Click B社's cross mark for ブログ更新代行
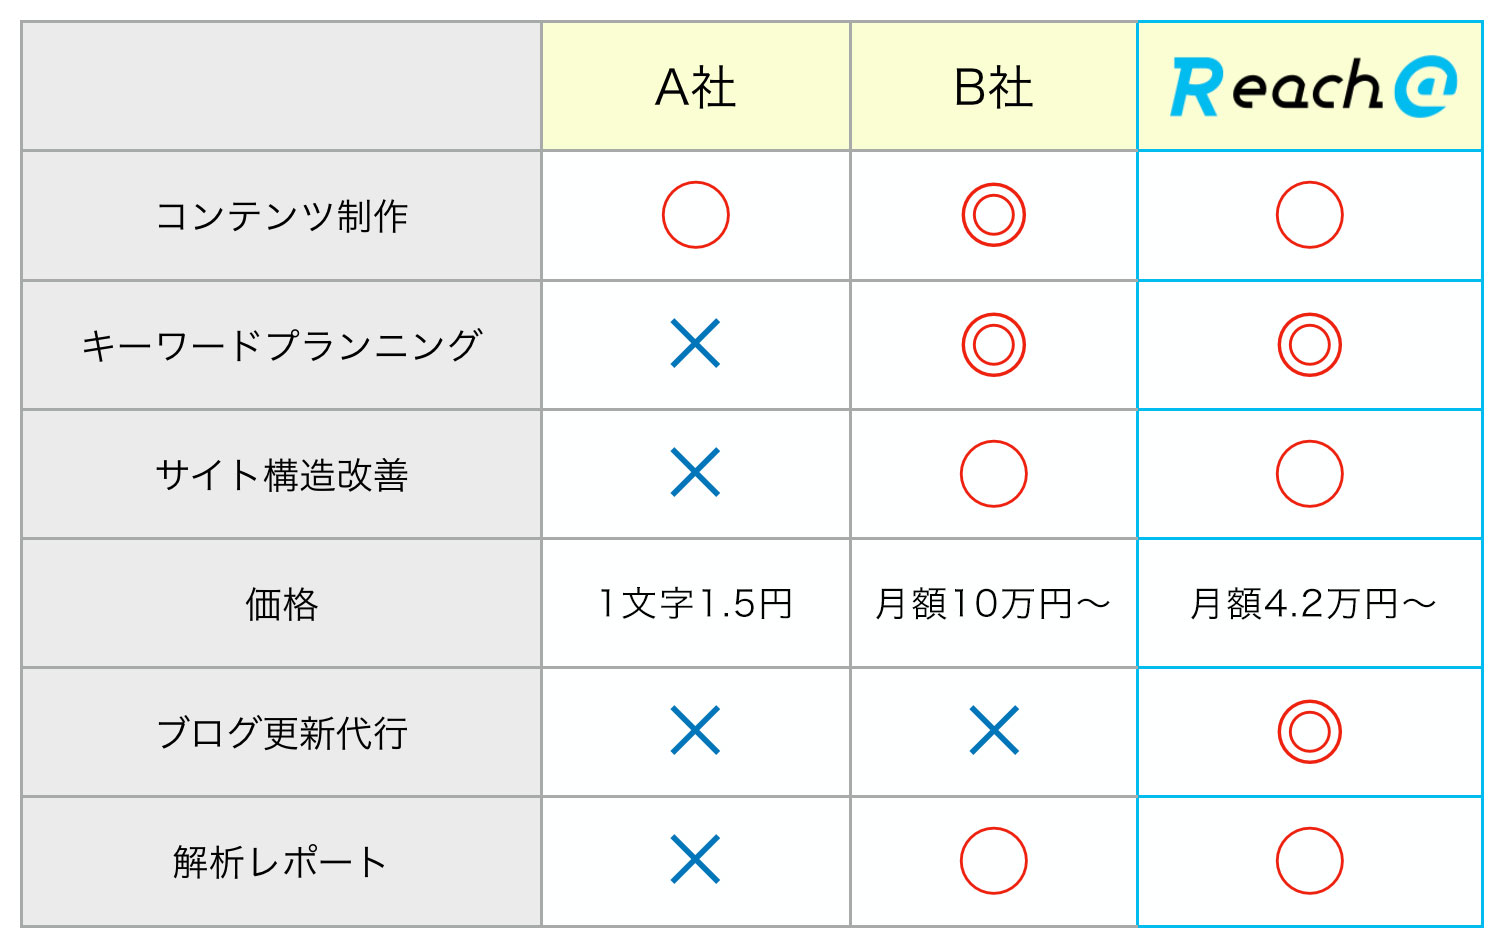The height and width of the screenshot is (948, 1502). [x=994, y=731]
